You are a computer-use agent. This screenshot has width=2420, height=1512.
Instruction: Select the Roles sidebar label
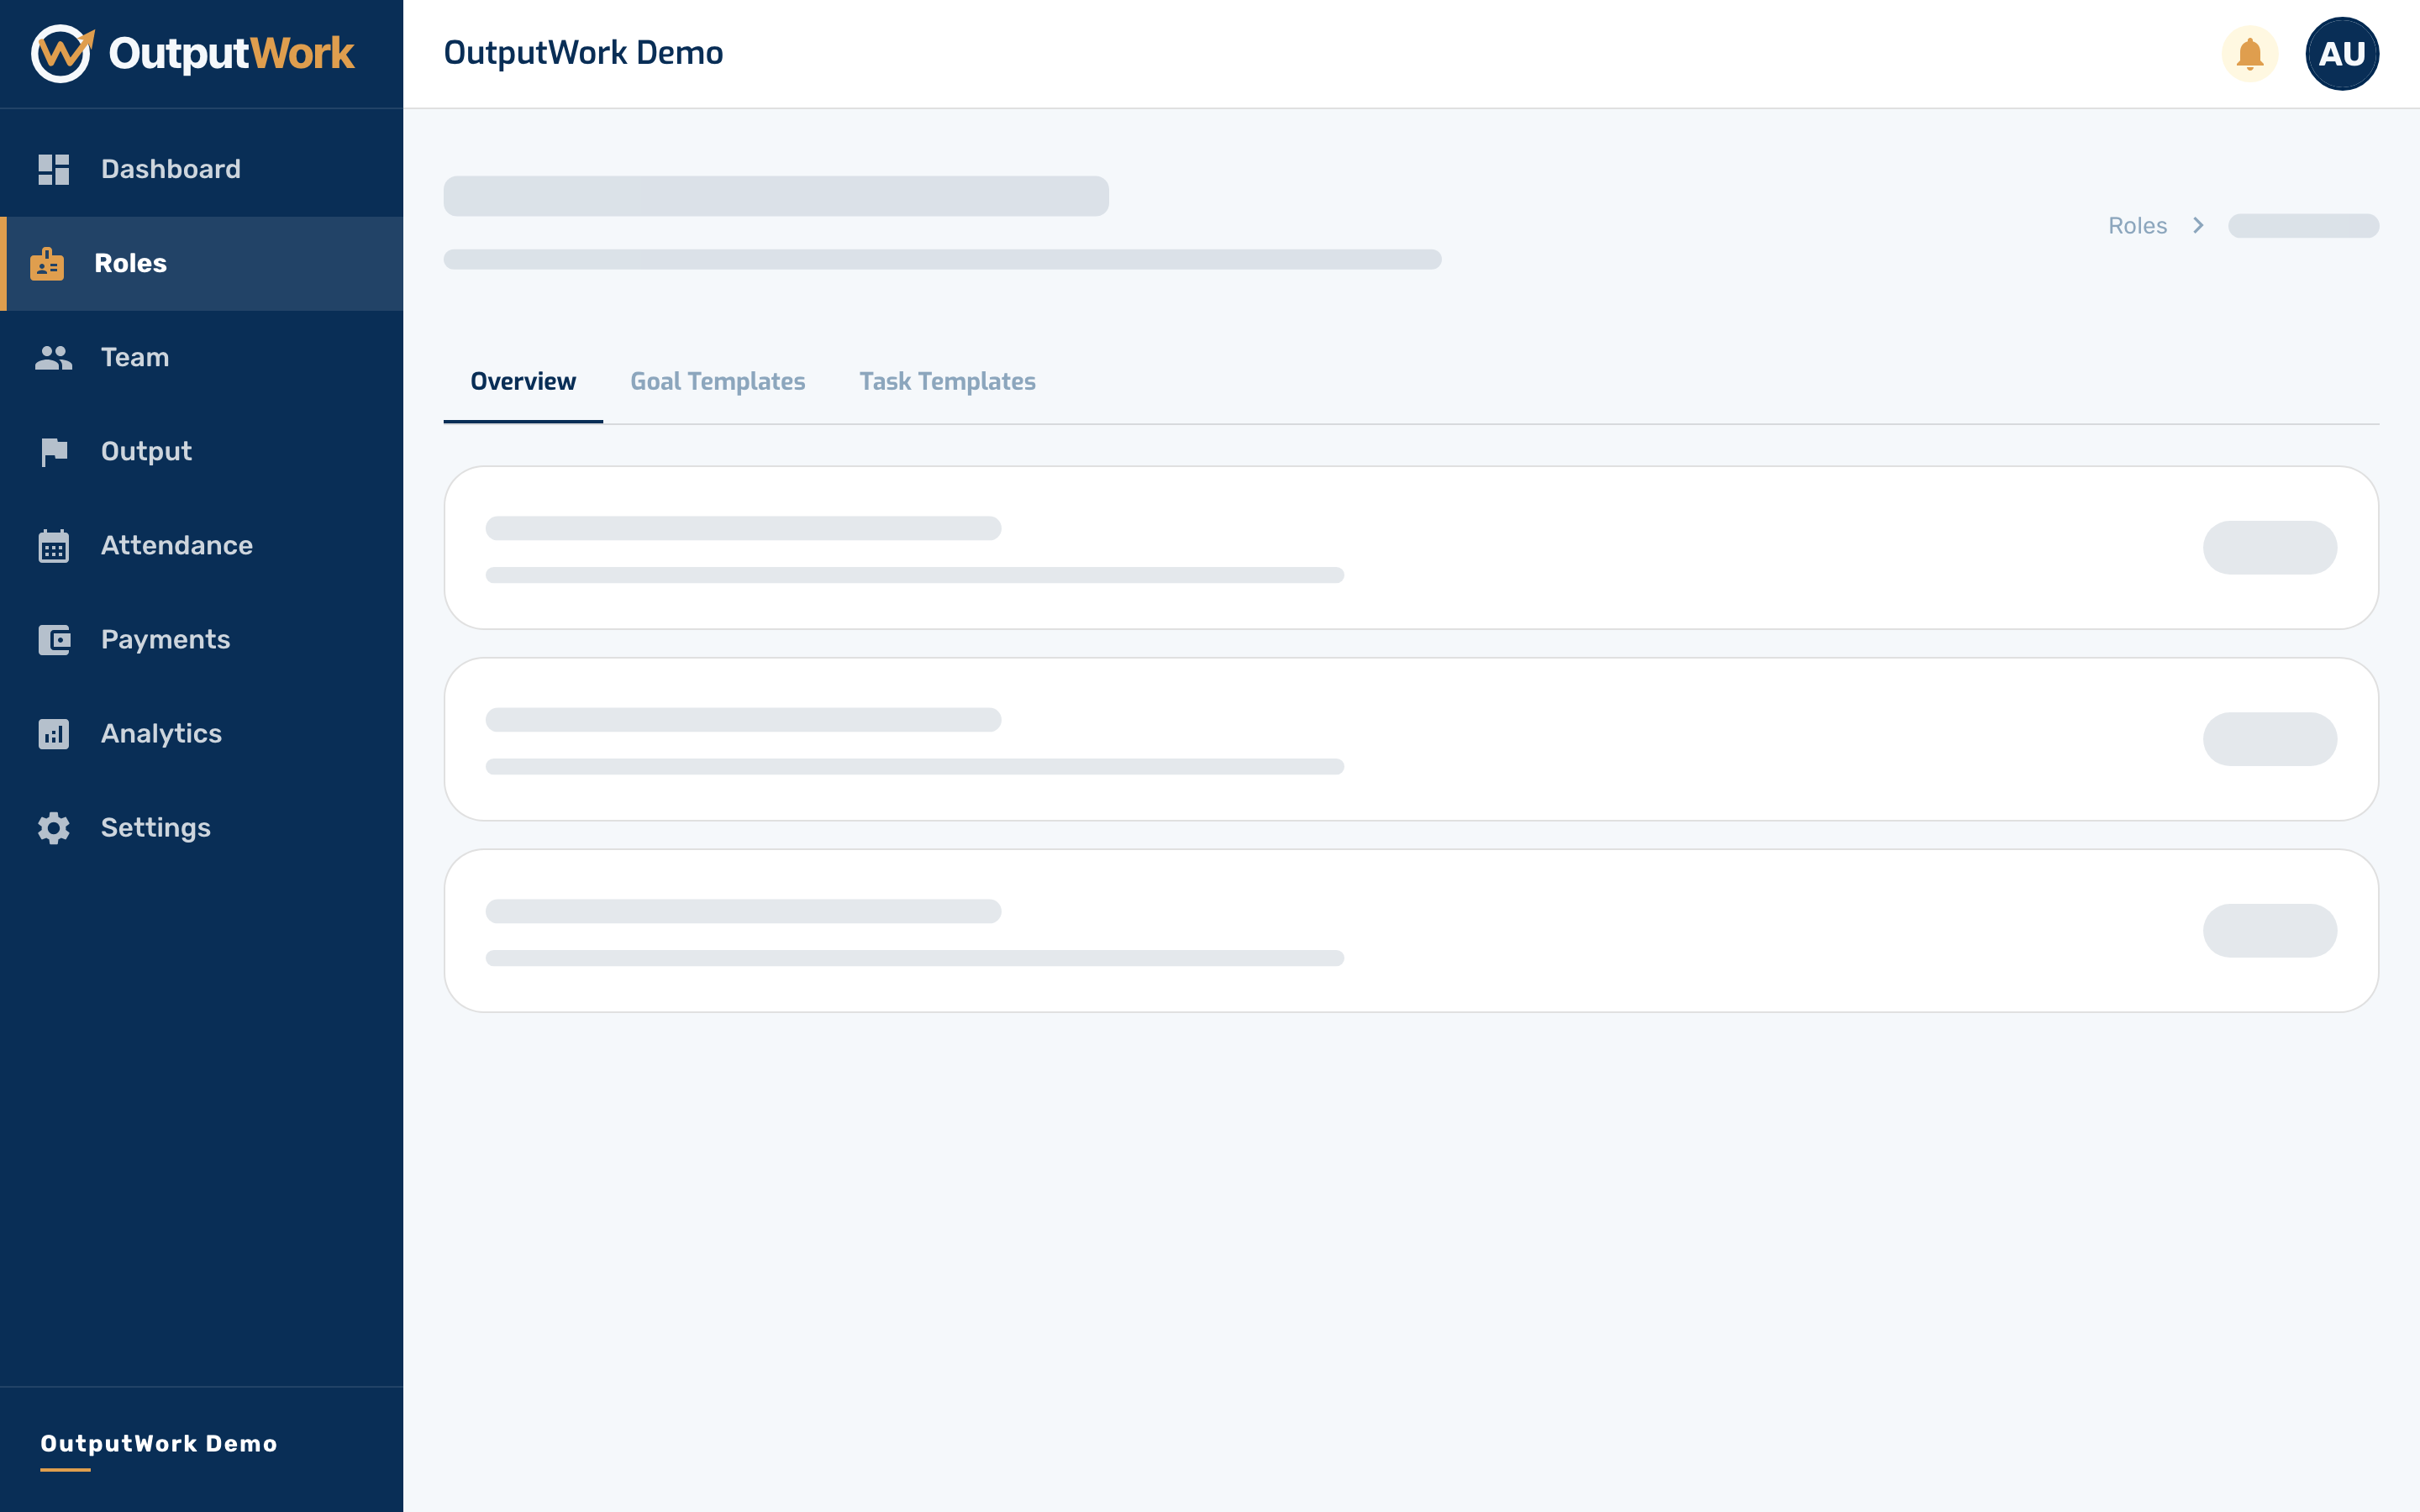pos(131,264)
